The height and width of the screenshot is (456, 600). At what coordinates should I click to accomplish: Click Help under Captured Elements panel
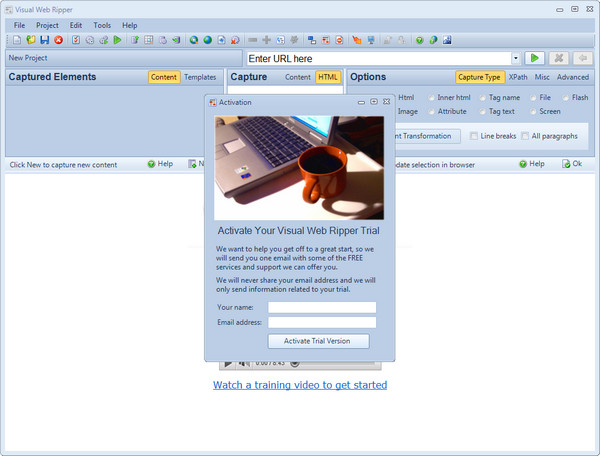pyautogui.click(x=160, y=164)
